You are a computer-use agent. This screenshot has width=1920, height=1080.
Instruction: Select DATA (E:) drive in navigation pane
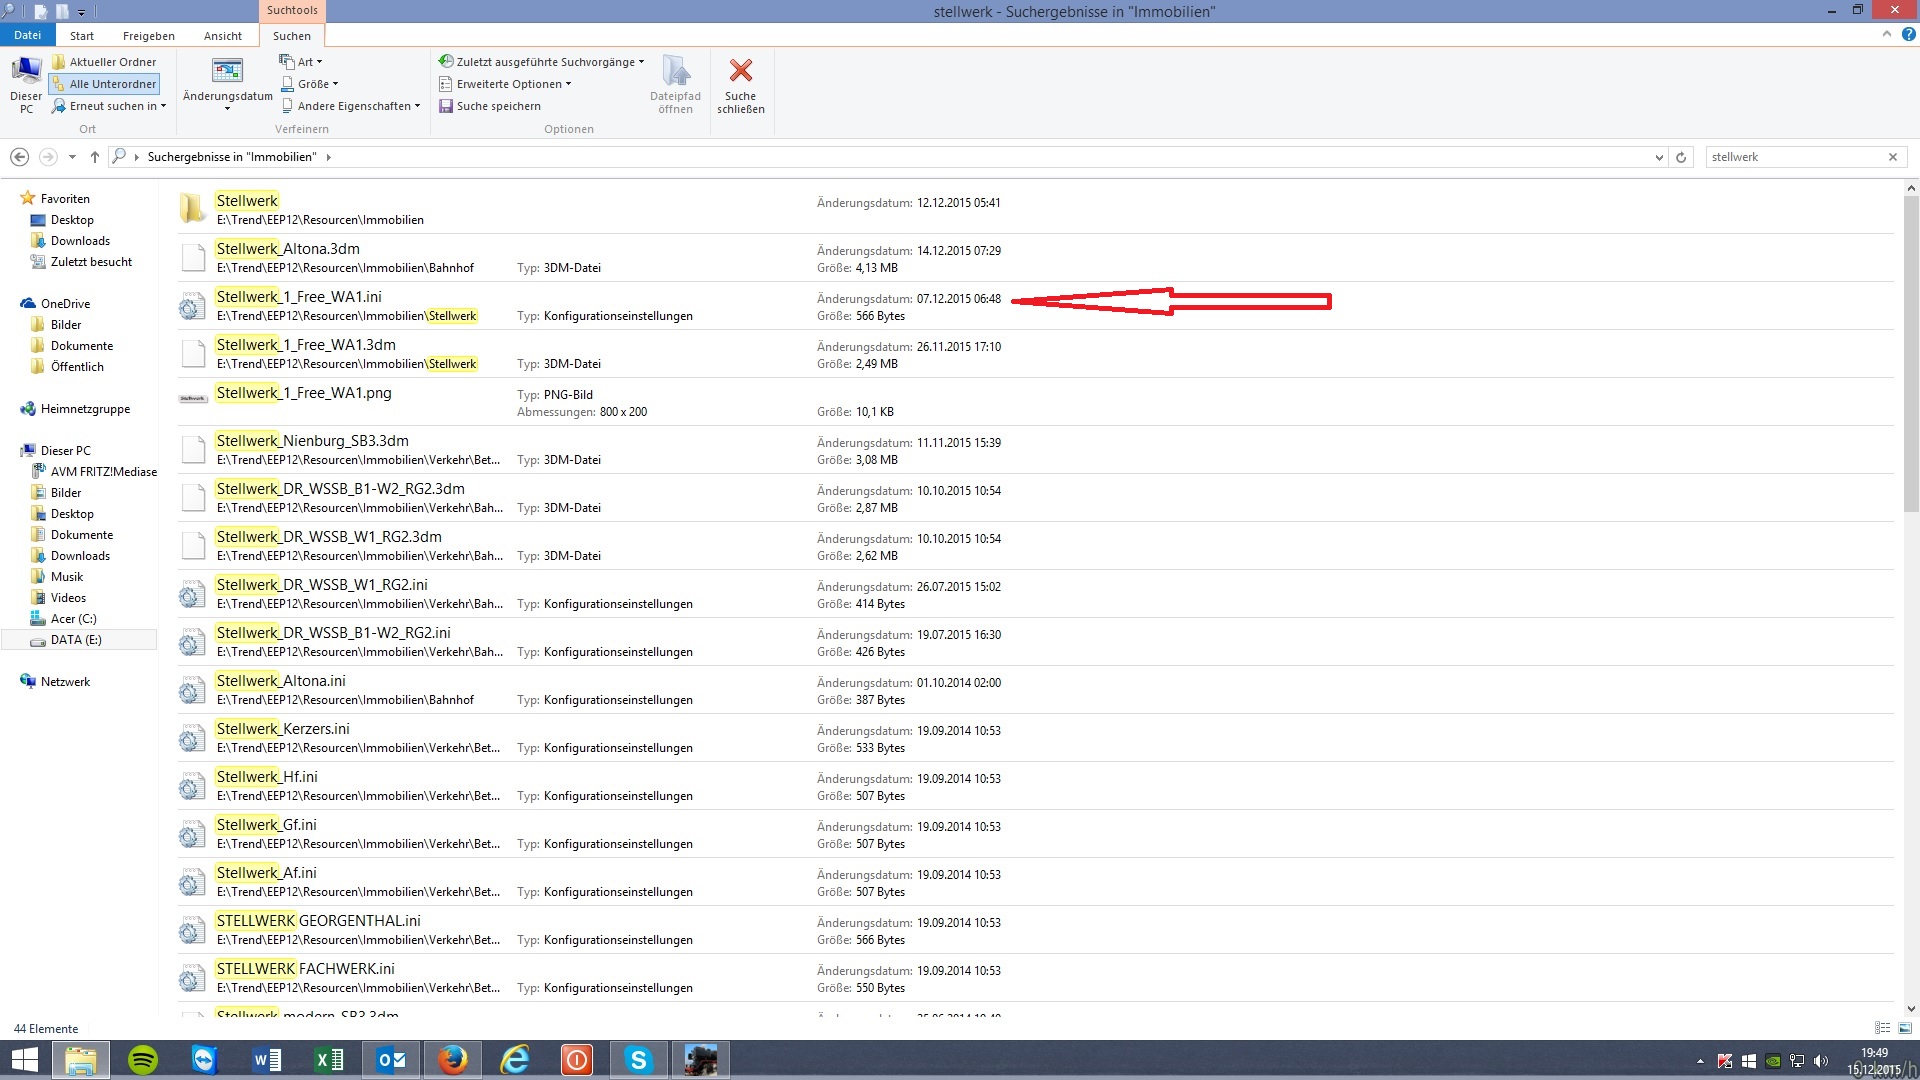(76, 640)
